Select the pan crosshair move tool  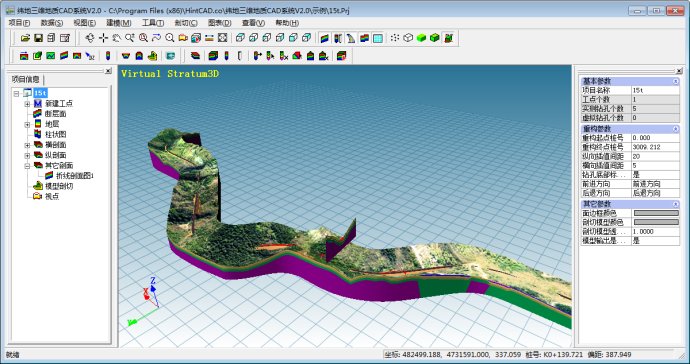(103, 38)
